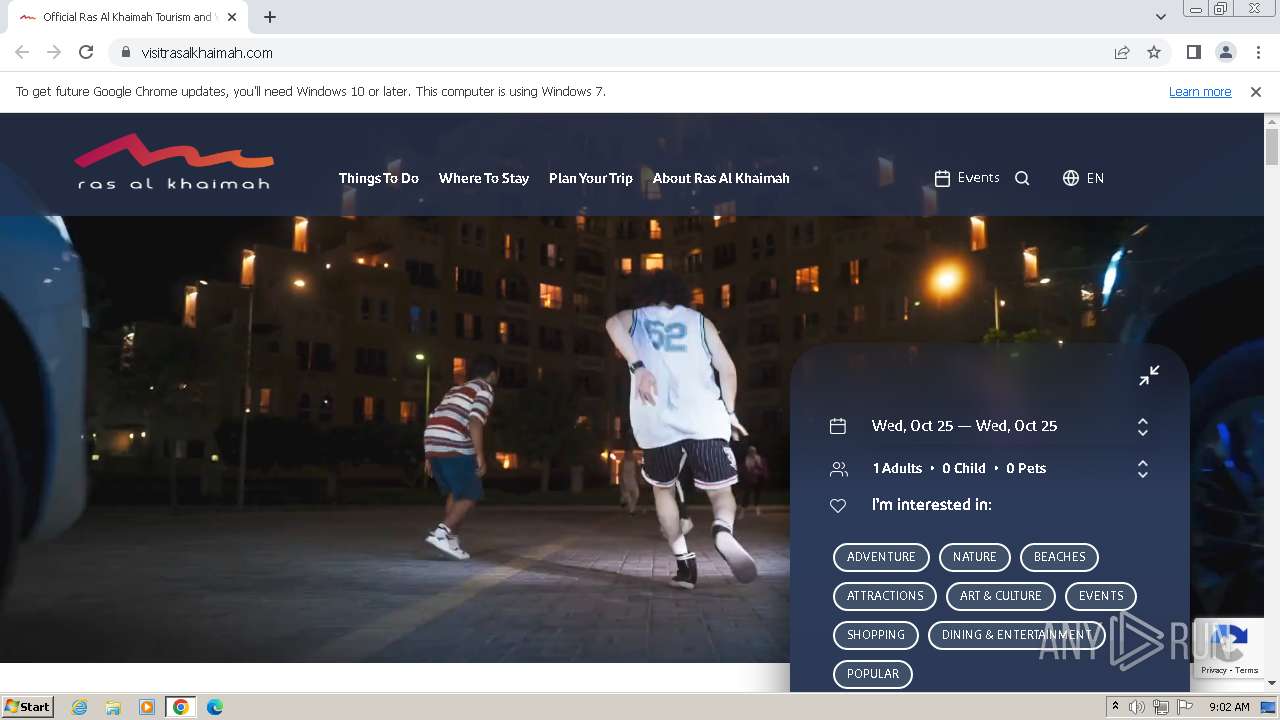This screenshot has width=1280, height=720.
Task: Click the Action Center flag icon
Action: point(1185,707)
